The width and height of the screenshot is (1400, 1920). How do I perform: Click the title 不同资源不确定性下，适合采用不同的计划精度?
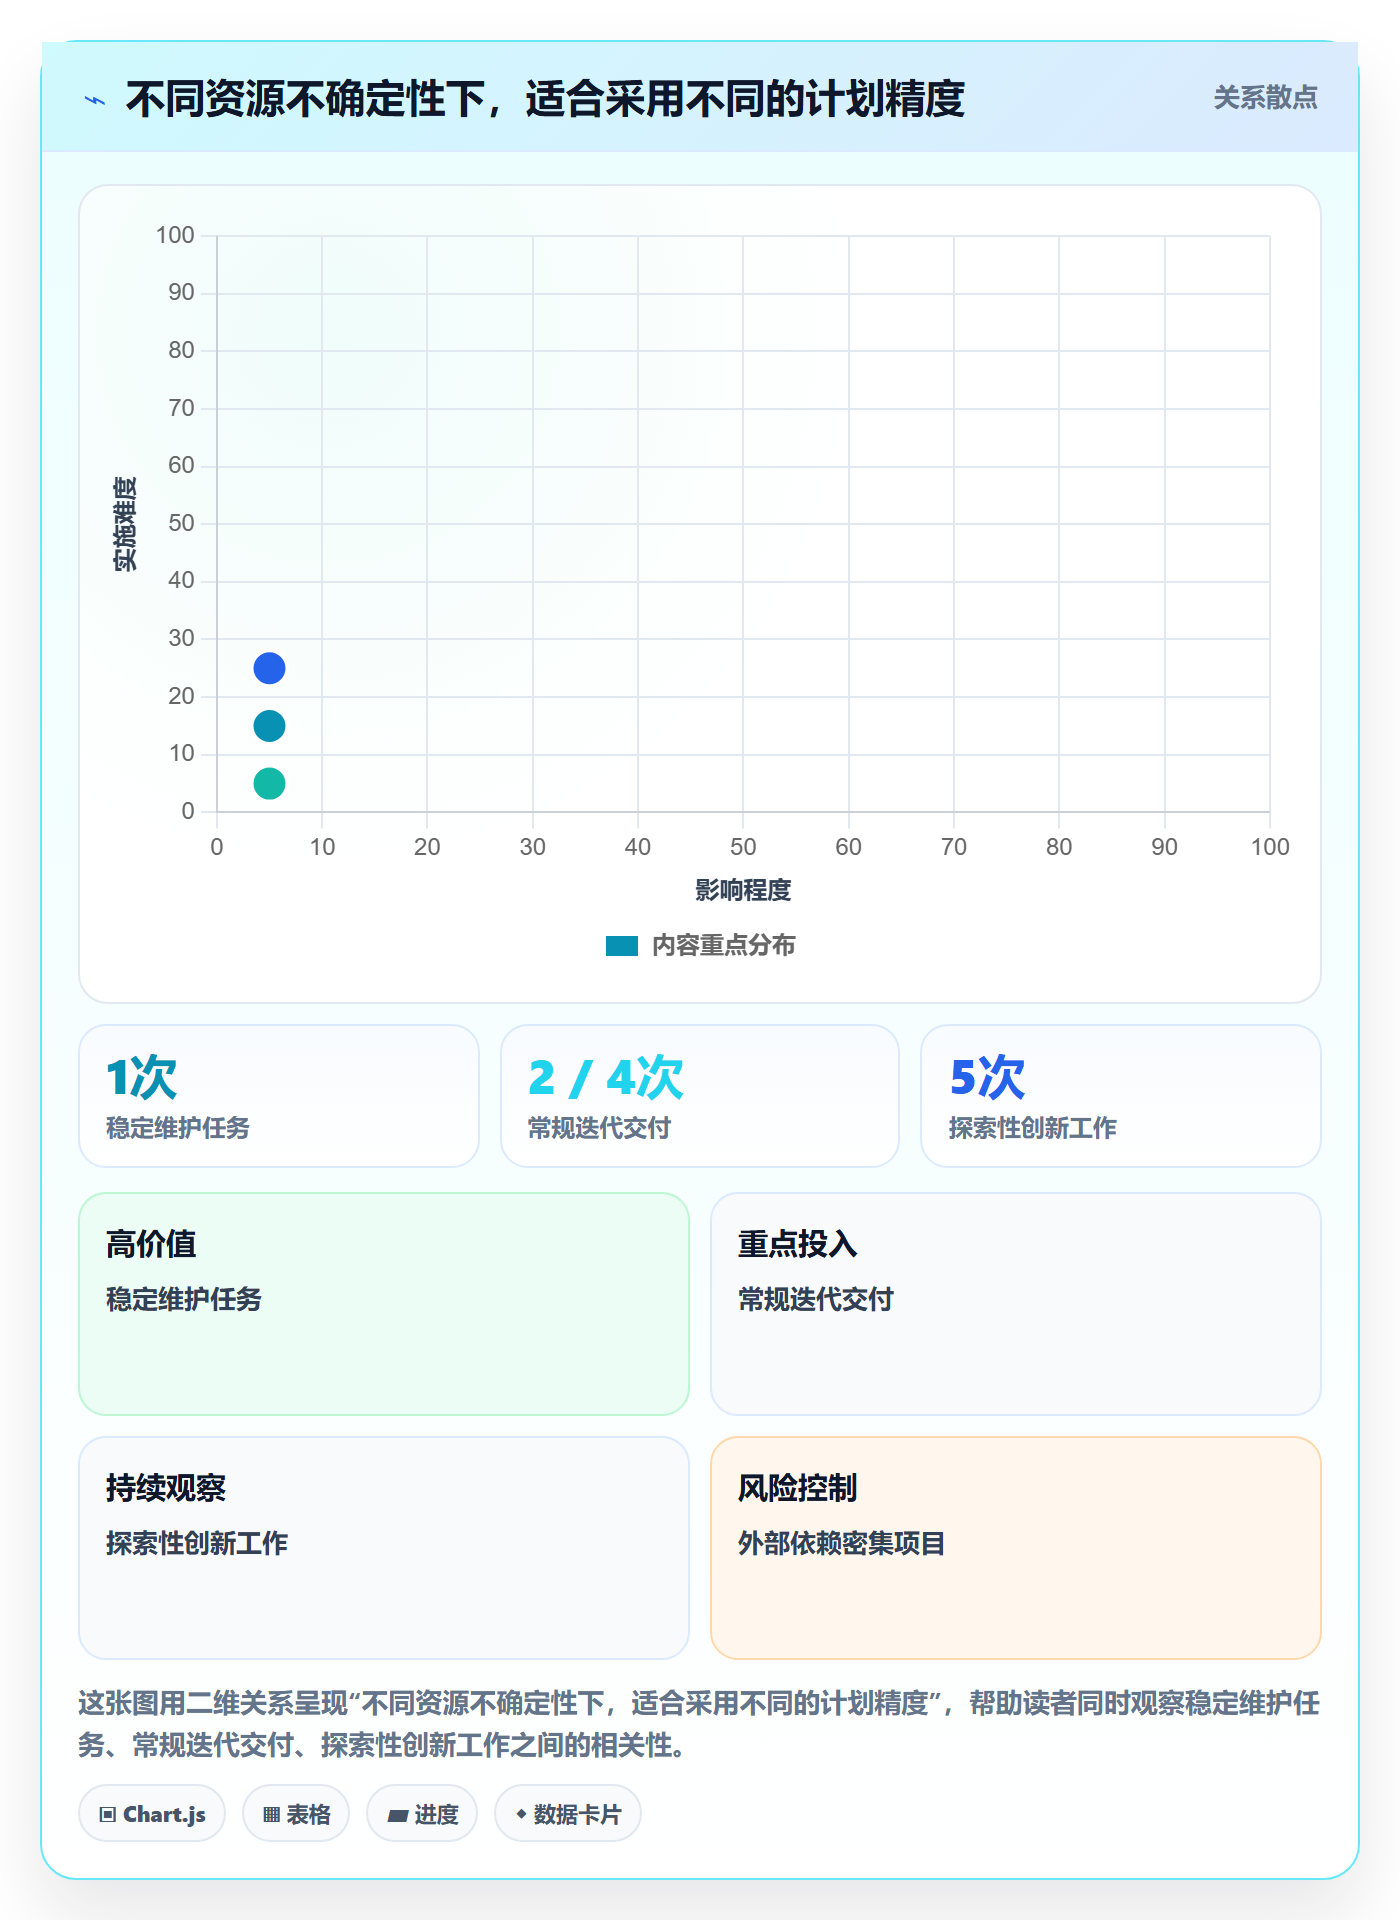[x=545, y=99]
